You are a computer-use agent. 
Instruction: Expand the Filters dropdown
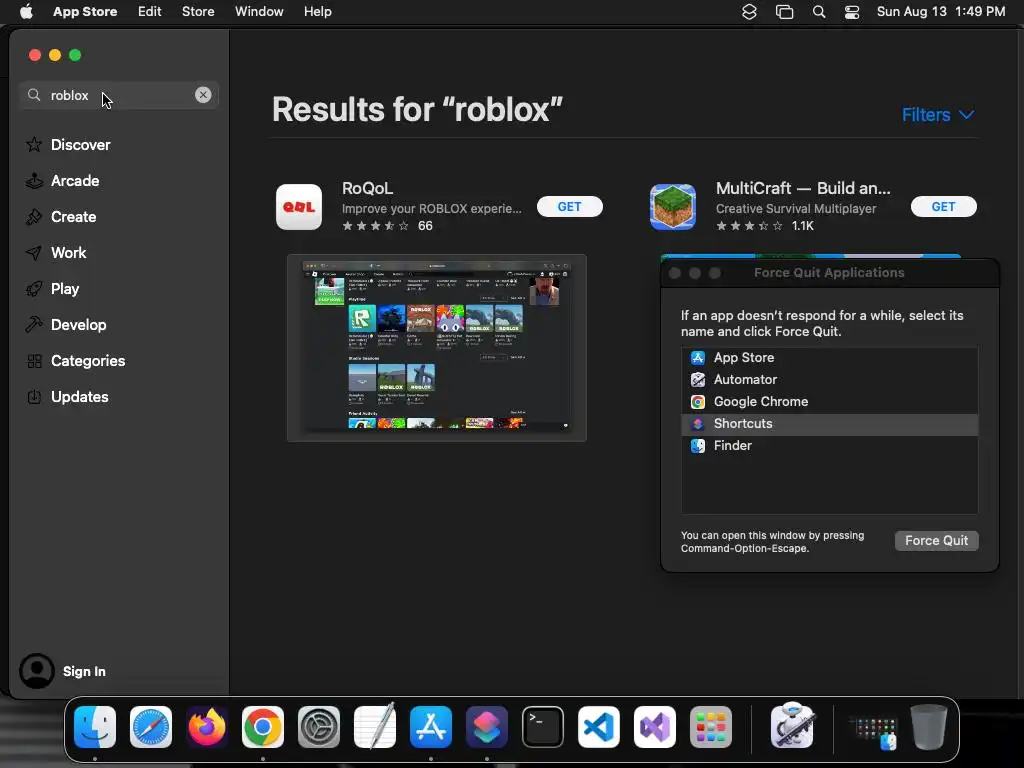pos(938,115)
